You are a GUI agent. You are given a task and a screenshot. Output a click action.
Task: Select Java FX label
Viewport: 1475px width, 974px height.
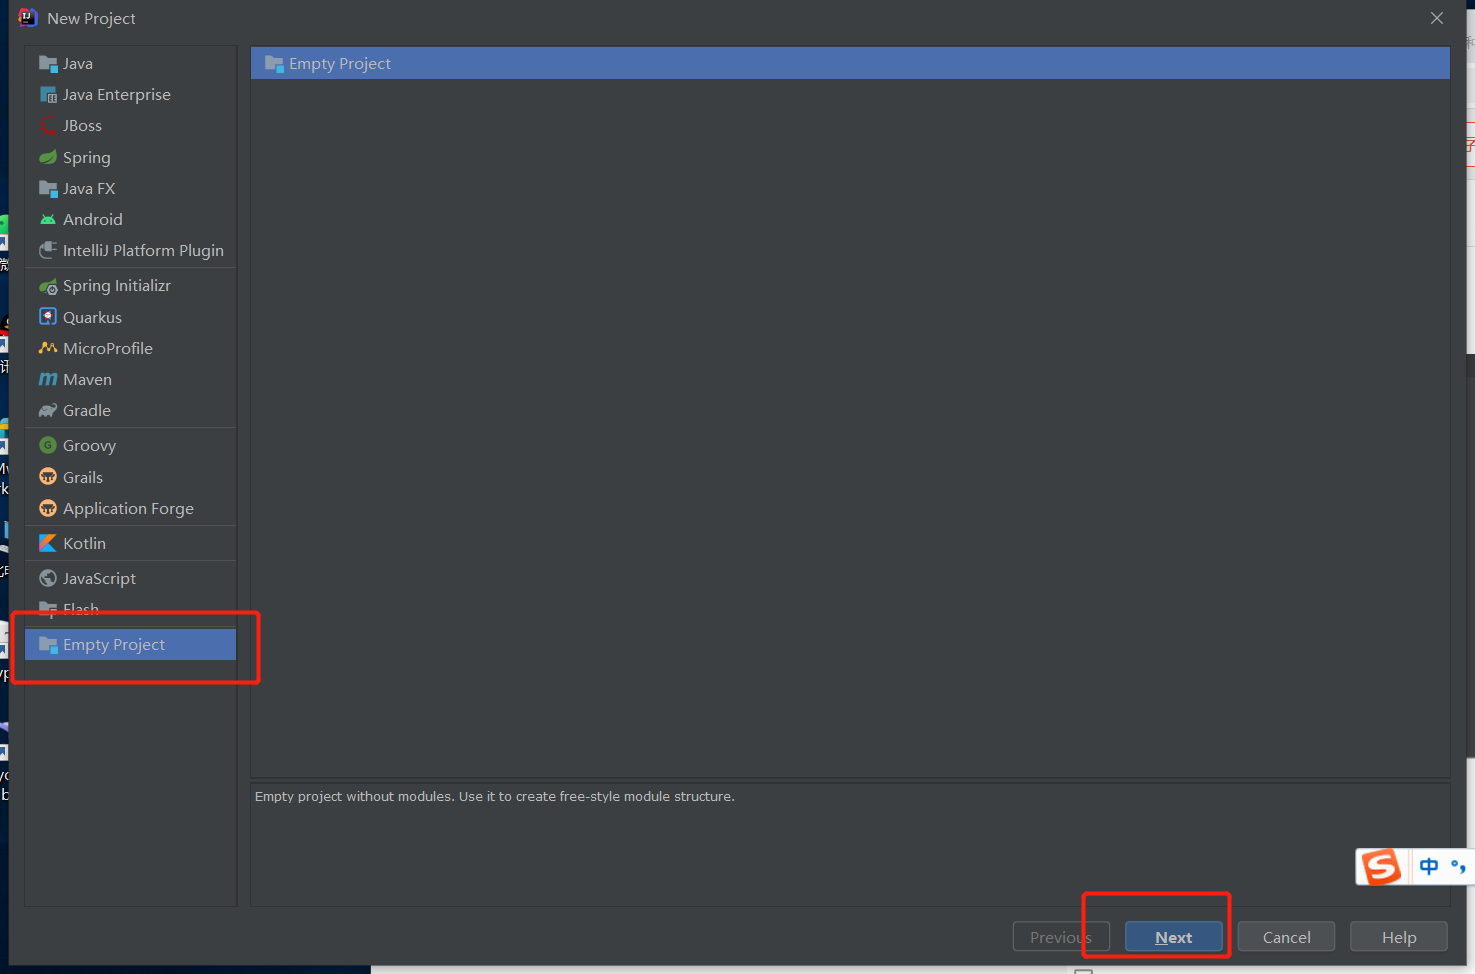(89, 189)
